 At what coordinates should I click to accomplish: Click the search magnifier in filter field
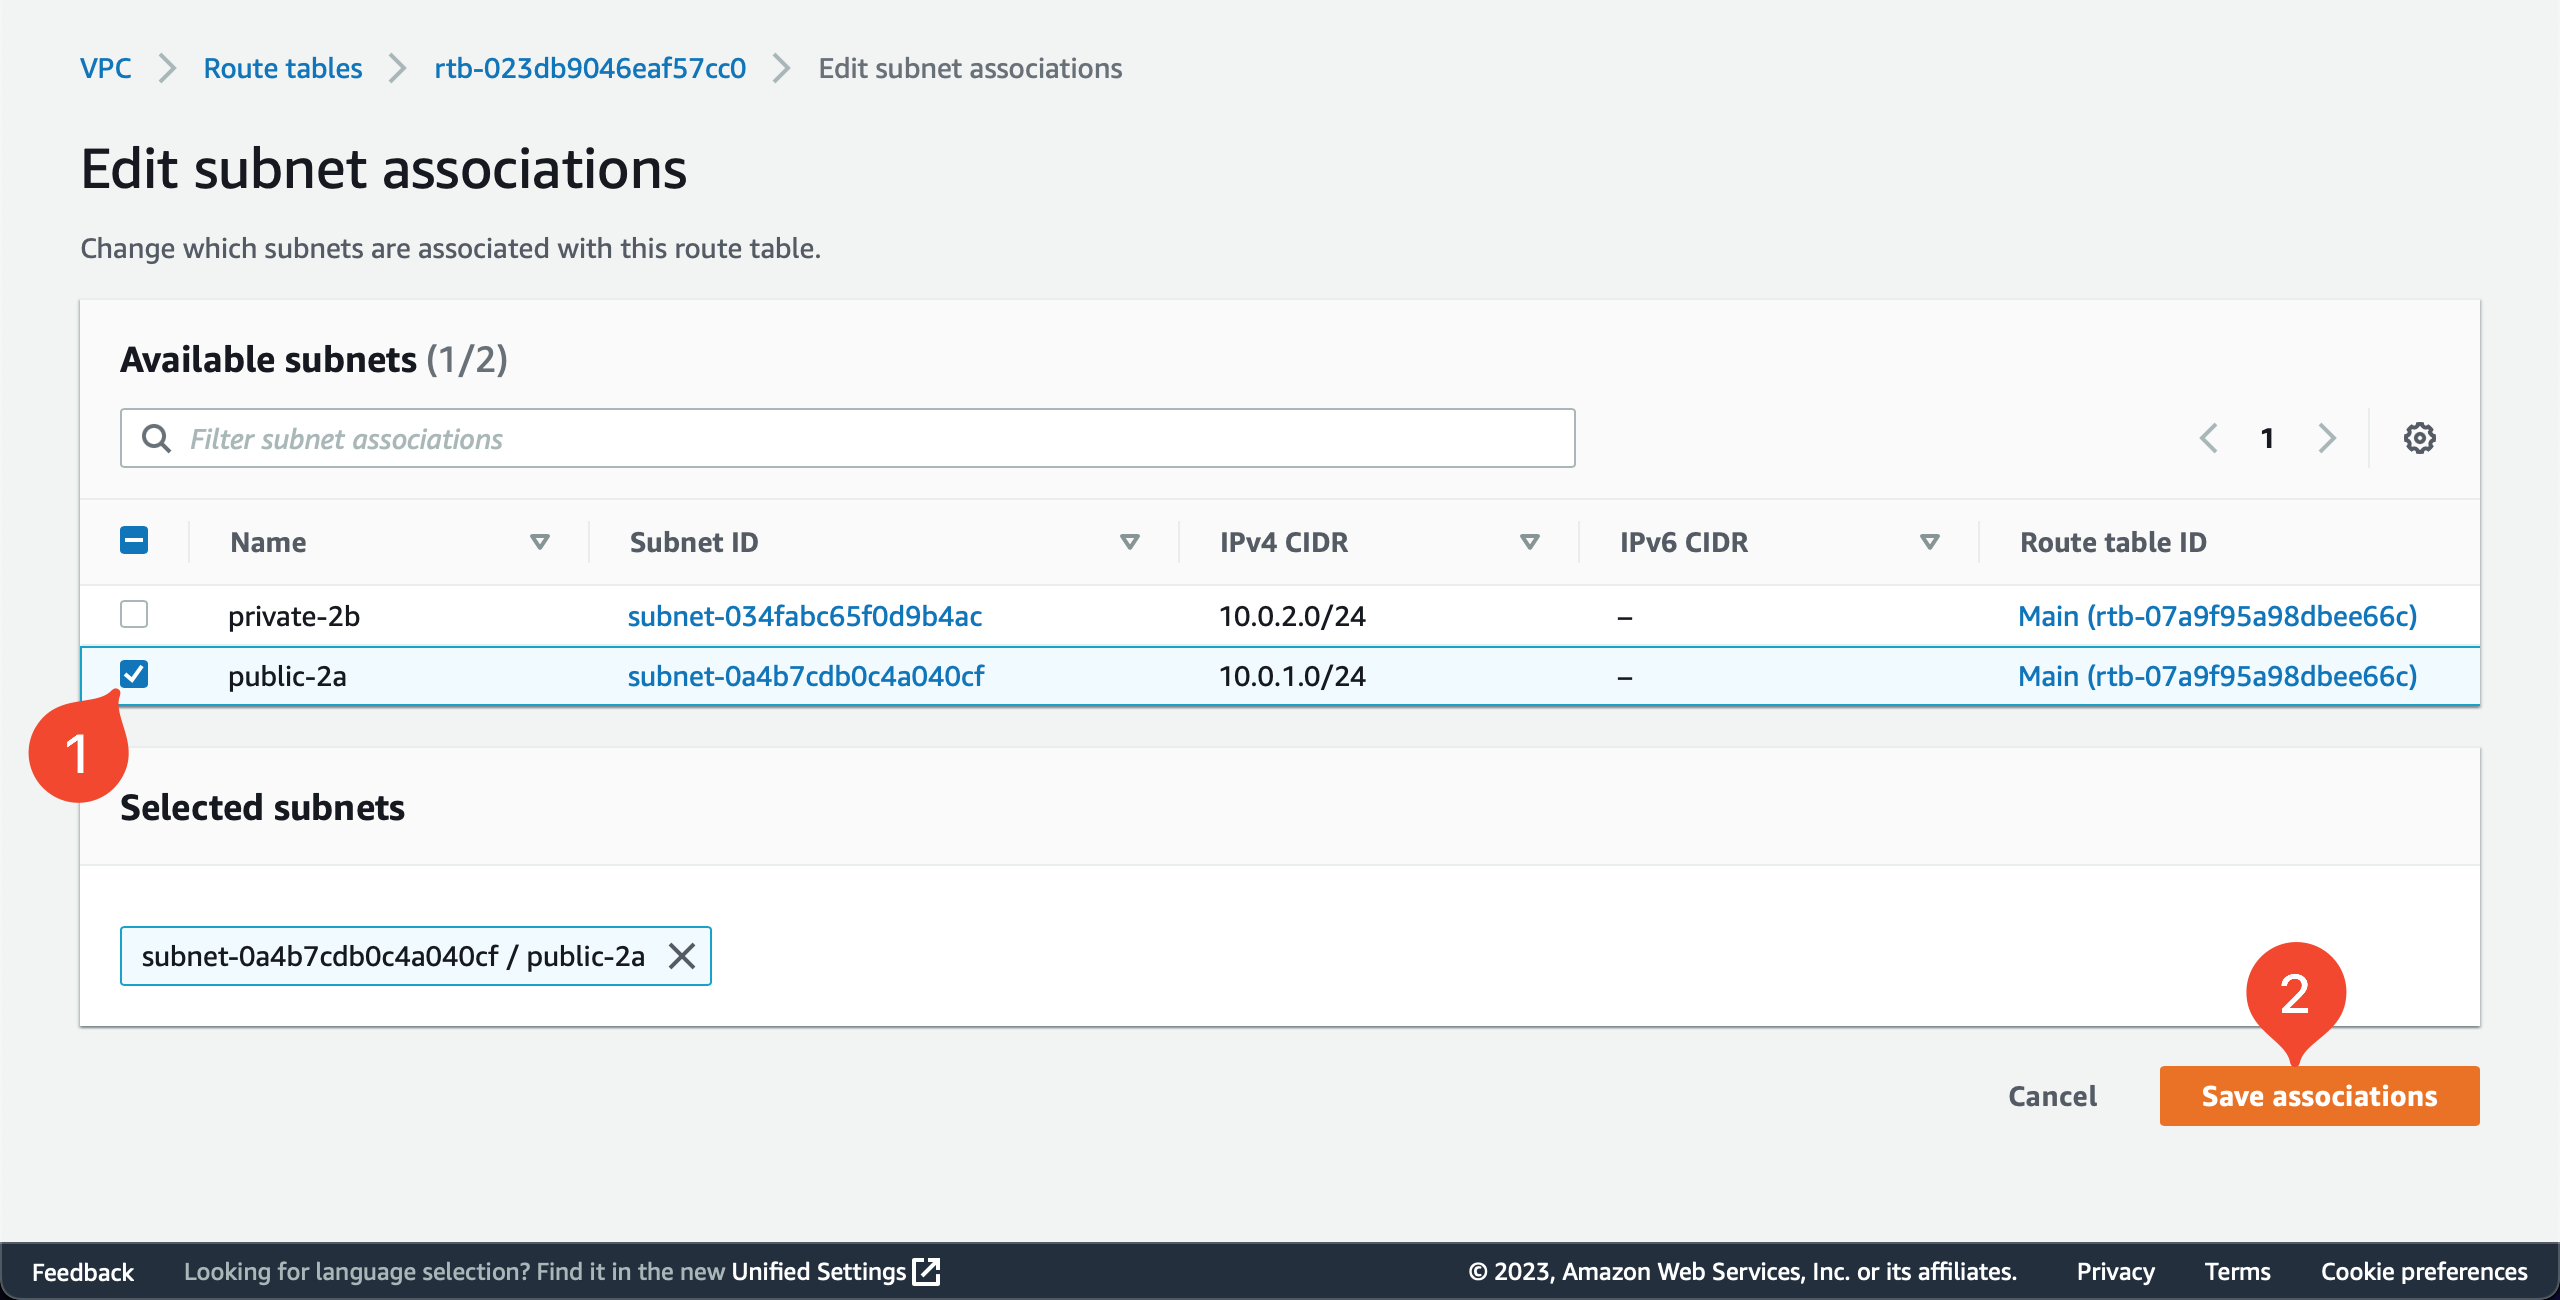tap(157, 438)
